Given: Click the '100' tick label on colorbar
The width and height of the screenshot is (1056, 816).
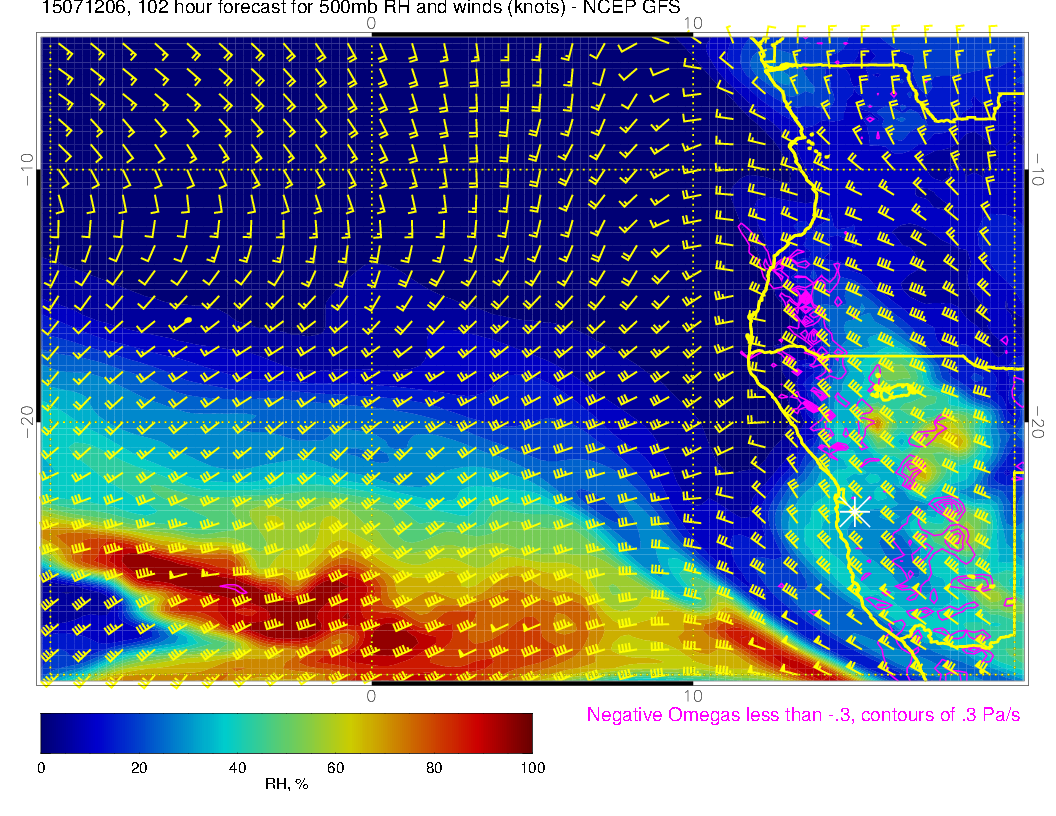Looking at the screenshot, I should 533,768.
